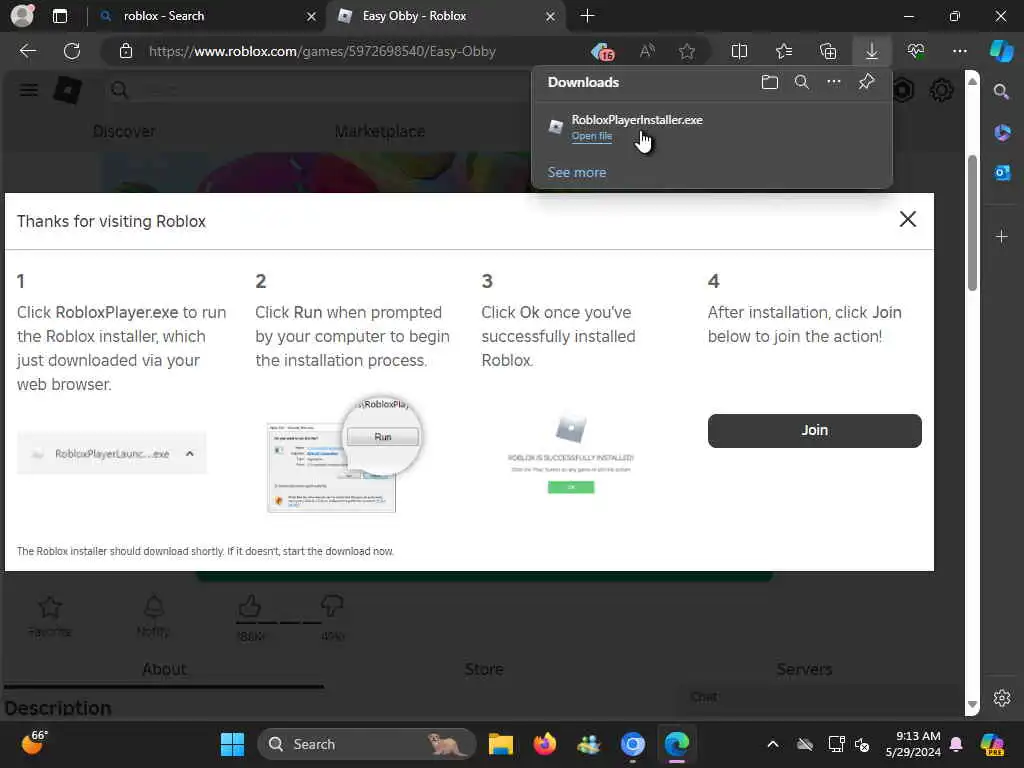1024x768 pixels.
Task: View site information lock icon
Action: (x=126, y=51)
